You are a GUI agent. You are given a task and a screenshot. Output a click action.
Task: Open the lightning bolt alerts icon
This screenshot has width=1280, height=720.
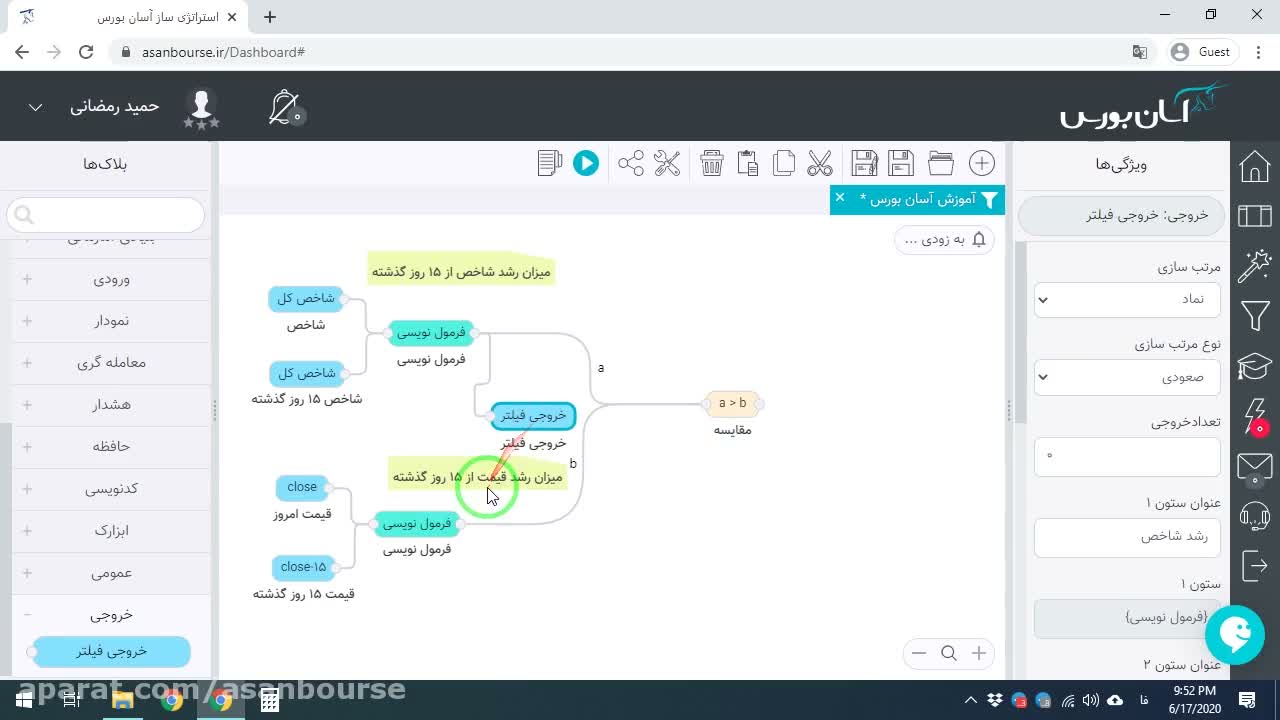(1256, 417)
